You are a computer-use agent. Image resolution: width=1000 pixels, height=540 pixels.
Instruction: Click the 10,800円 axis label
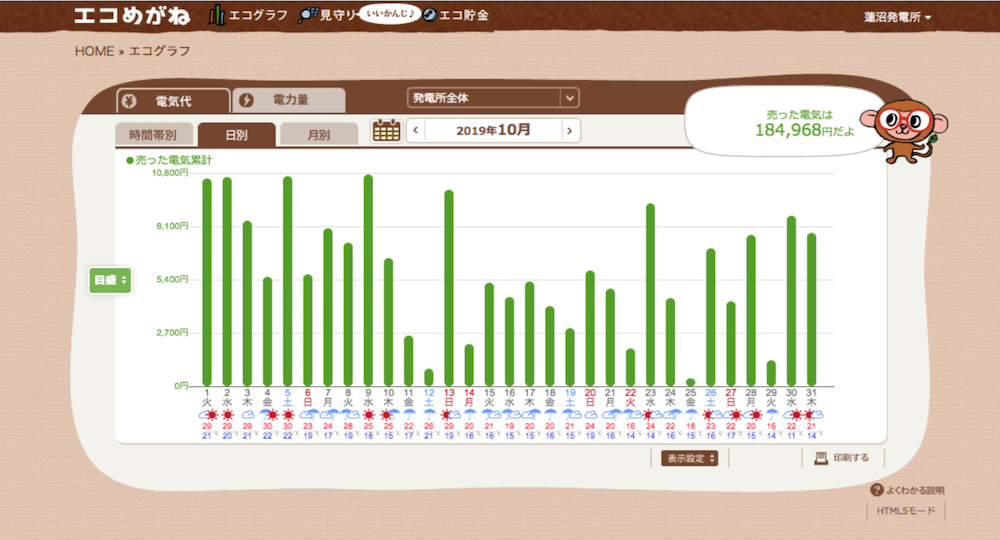[170, 173]
